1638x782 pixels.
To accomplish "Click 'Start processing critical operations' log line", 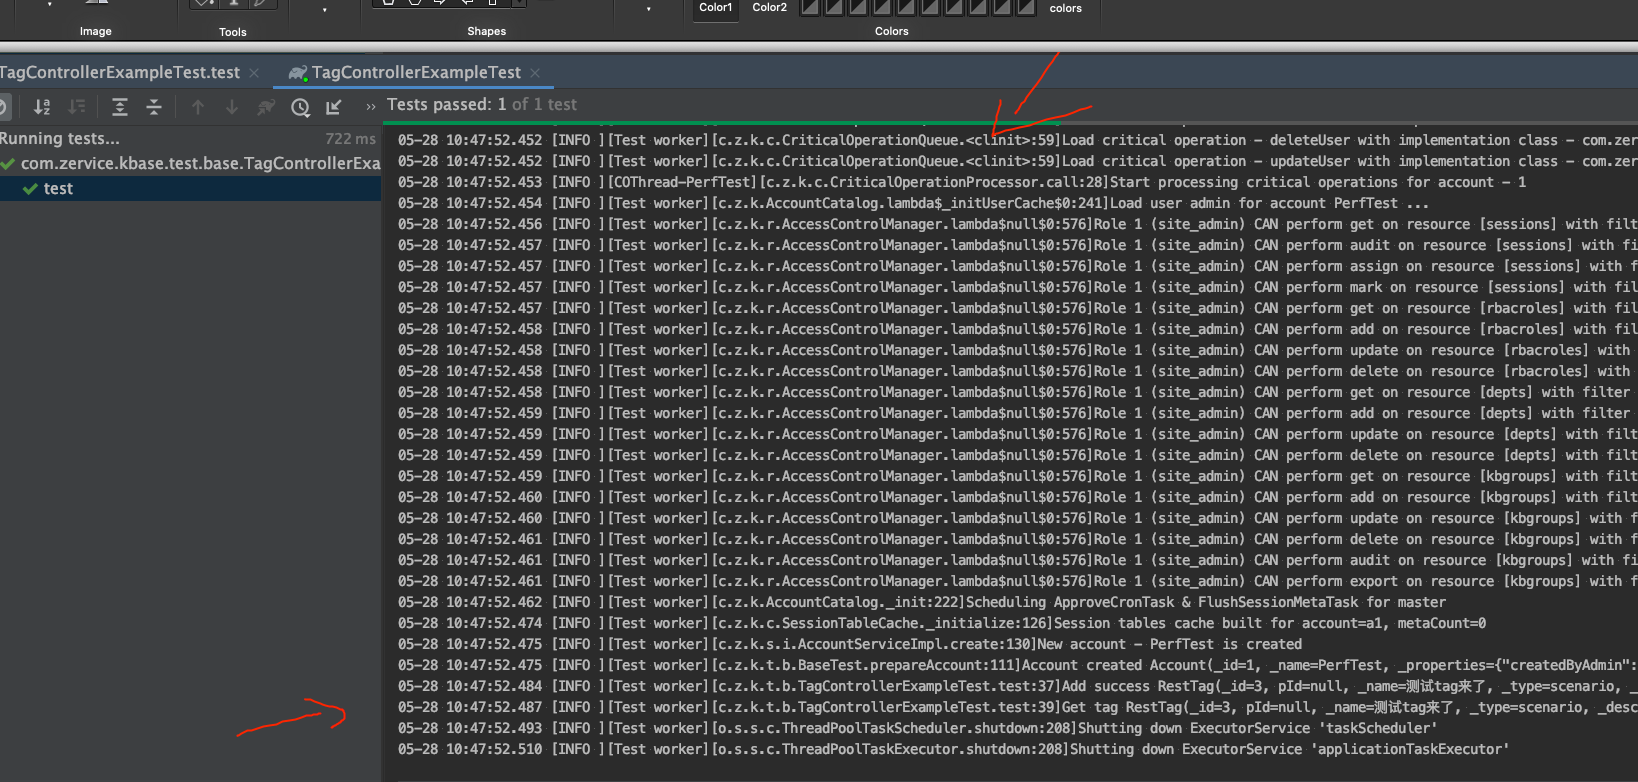I will (x=962, y=182).
